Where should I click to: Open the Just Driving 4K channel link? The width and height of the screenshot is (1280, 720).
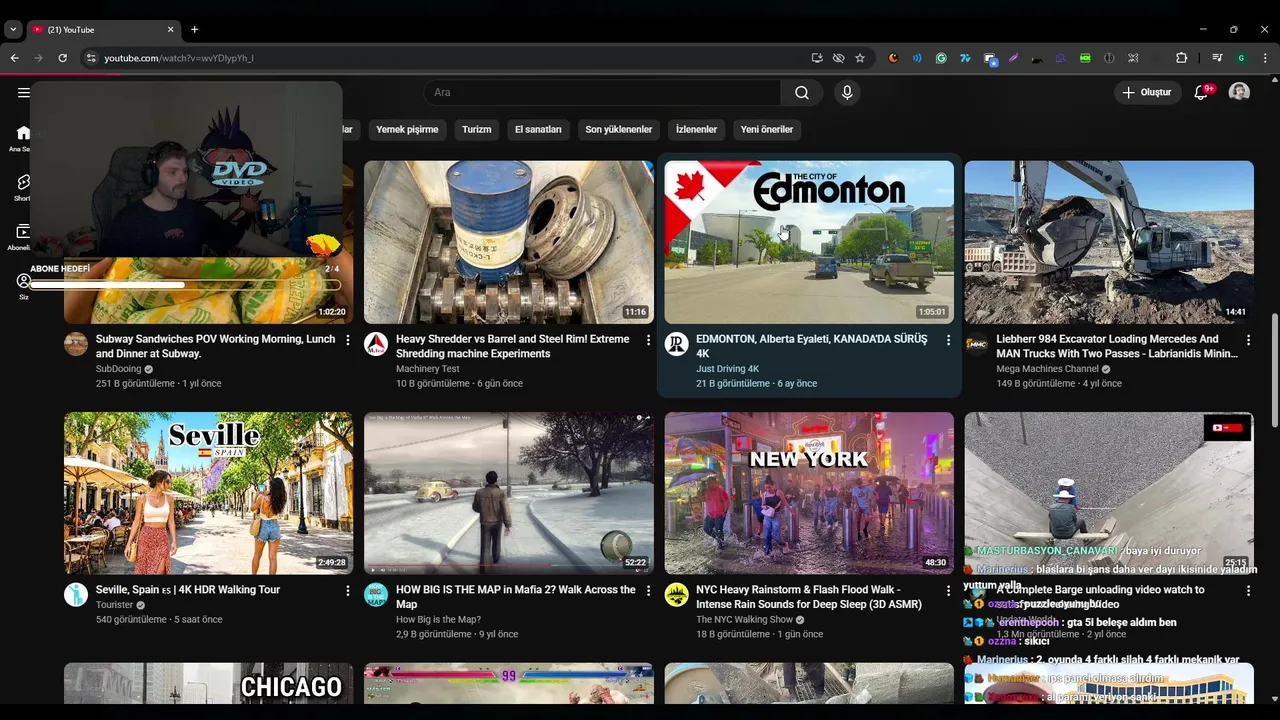click(x=727, y=369)
